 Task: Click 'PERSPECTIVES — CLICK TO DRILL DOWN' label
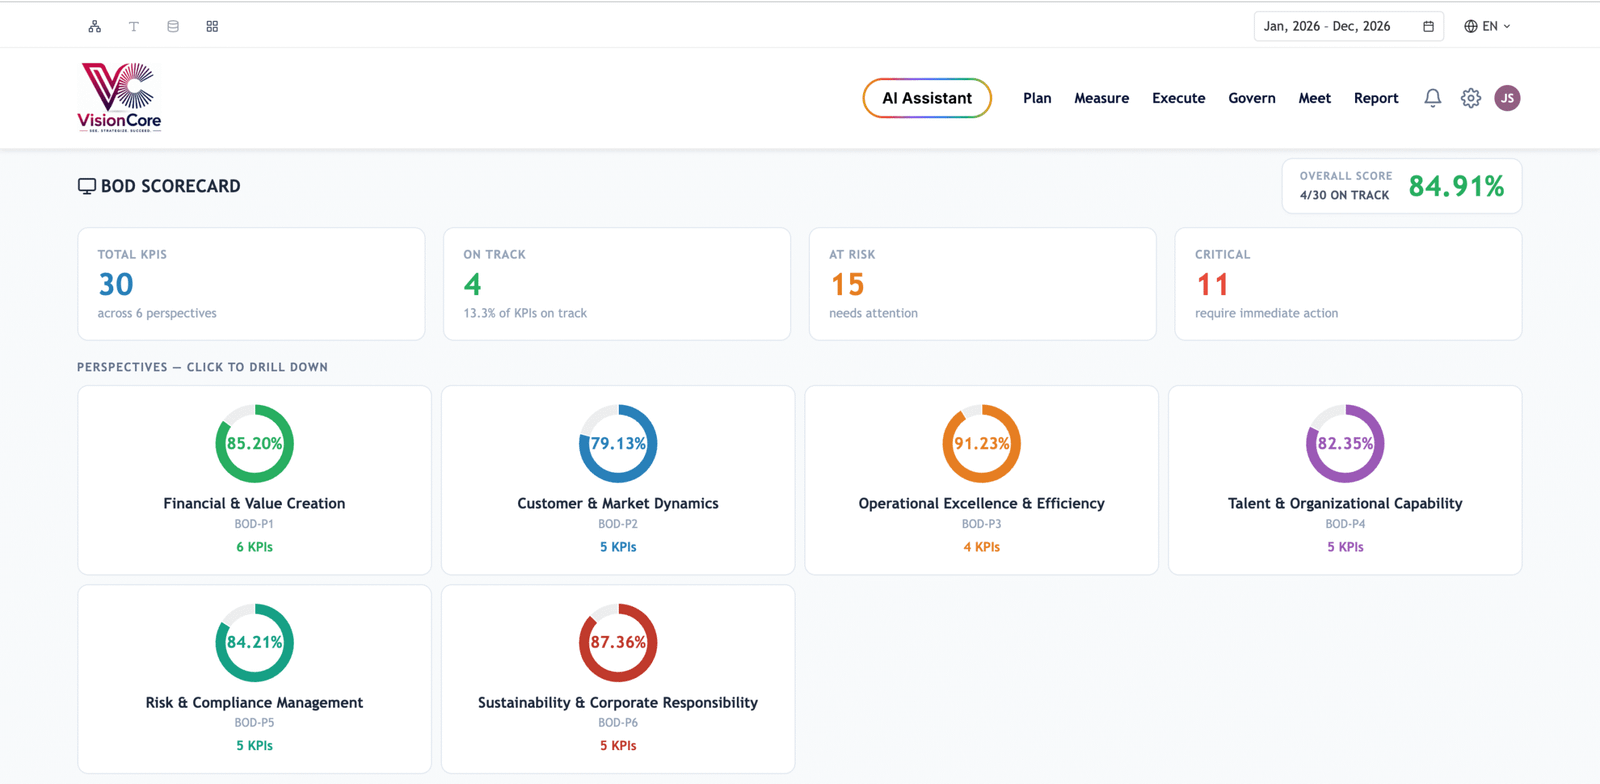tap(202, 367)
